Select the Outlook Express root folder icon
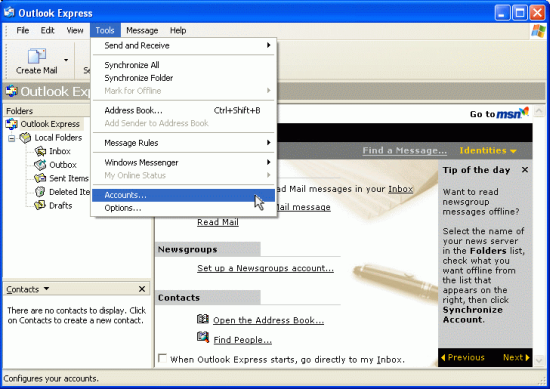 click(x=12, y=124)
